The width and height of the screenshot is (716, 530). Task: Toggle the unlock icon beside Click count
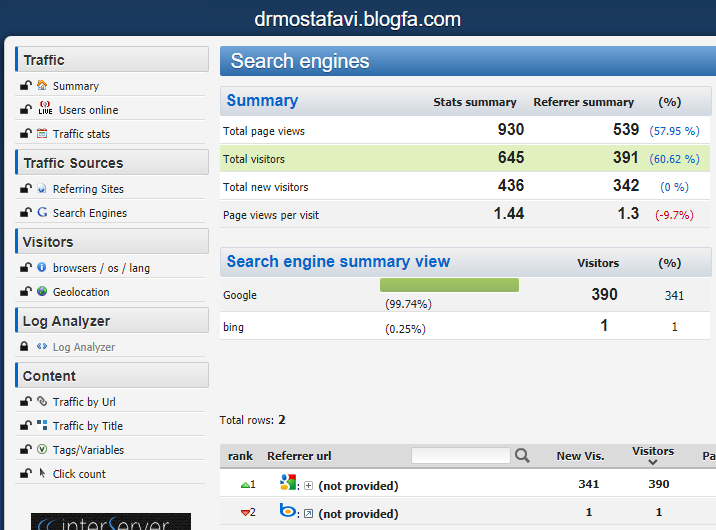point(25,473)
